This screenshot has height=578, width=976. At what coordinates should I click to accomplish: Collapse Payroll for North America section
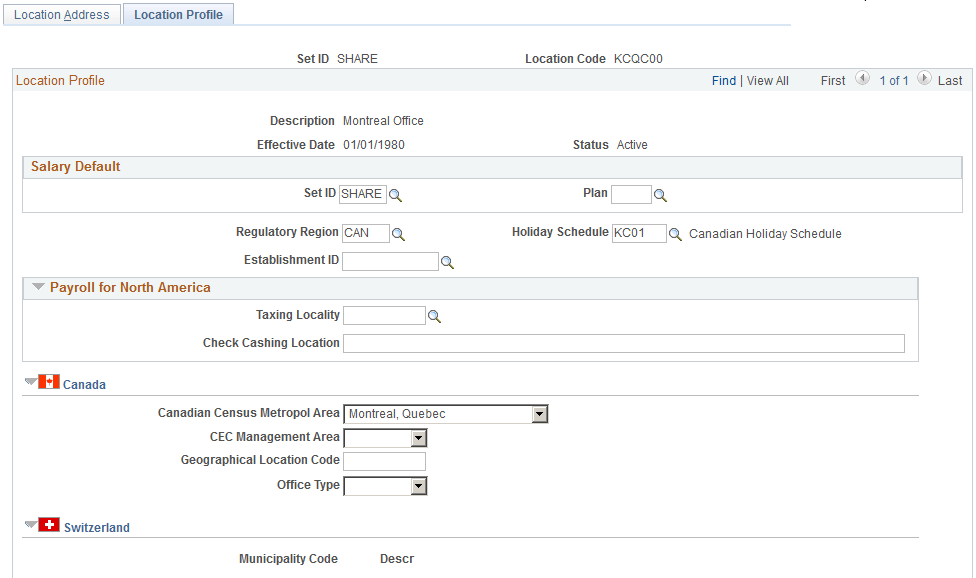pos(39,287)
